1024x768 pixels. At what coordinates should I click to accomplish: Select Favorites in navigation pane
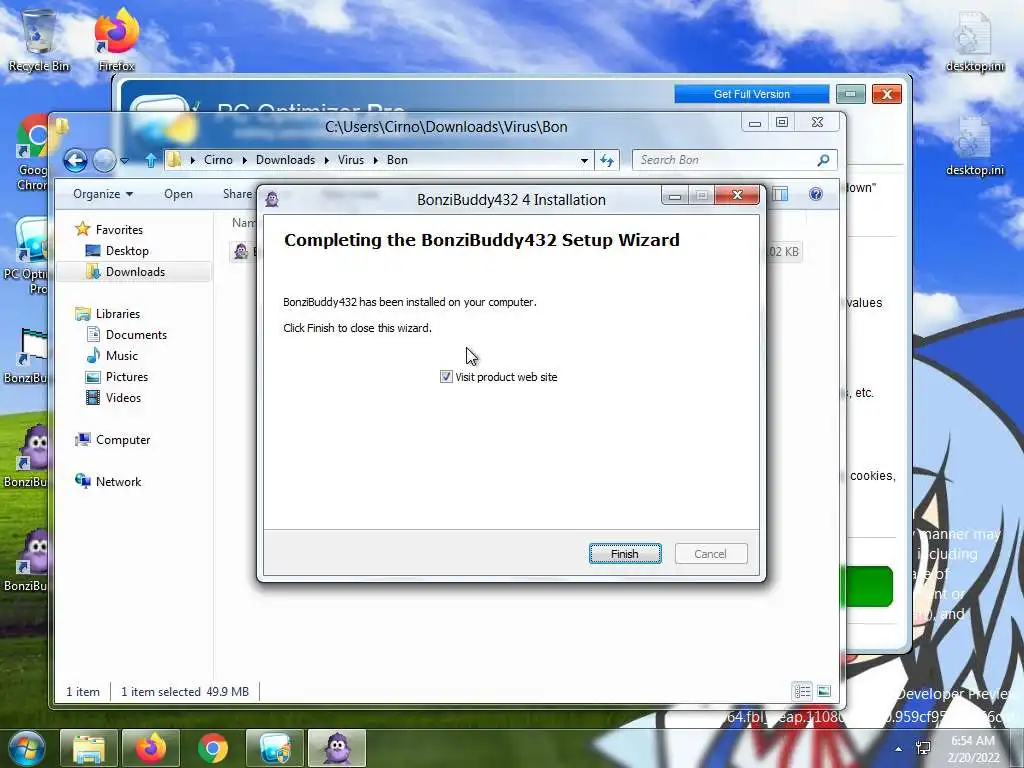(x=119, y=230)
